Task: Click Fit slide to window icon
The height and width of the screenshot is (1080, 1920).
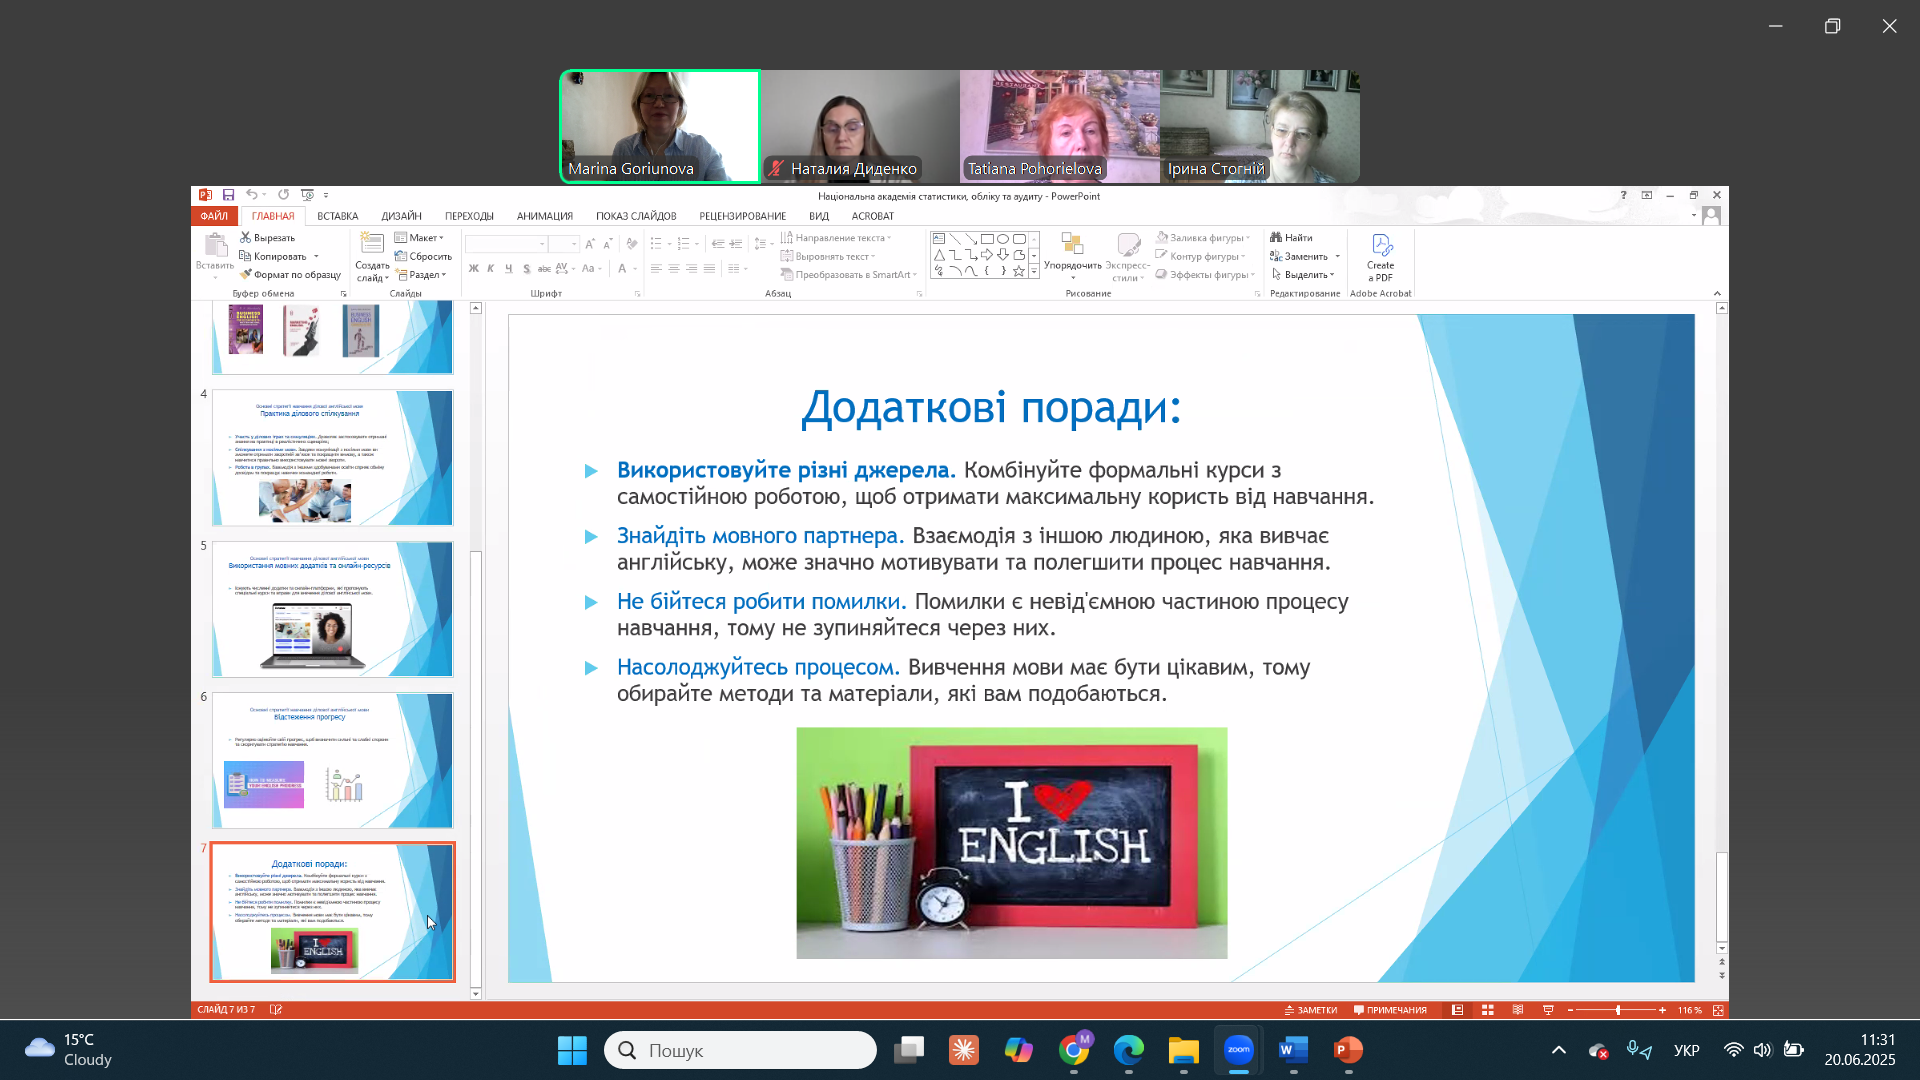Action: 1718,1010
